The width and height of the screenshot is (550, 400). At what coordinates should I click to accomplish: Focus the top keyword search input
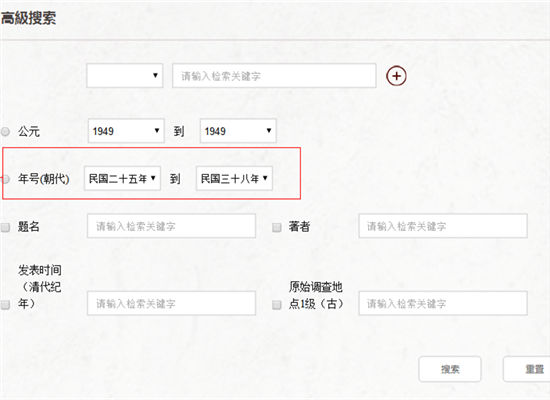pos(274,75)
